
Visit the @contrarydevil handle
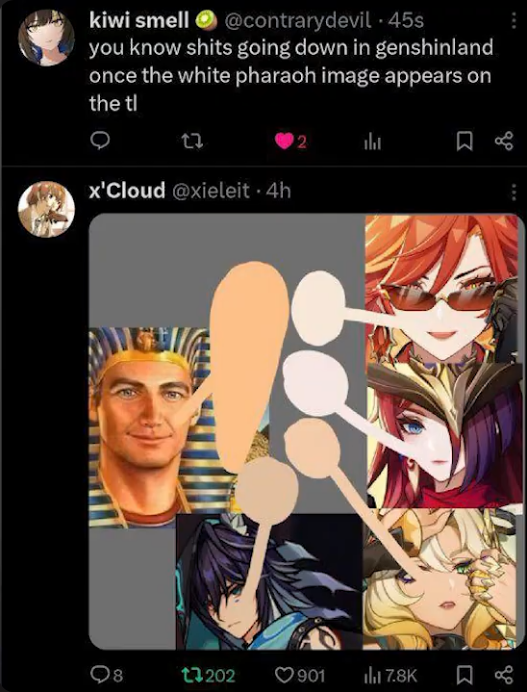pyautogui.click(x=298, y=20)
